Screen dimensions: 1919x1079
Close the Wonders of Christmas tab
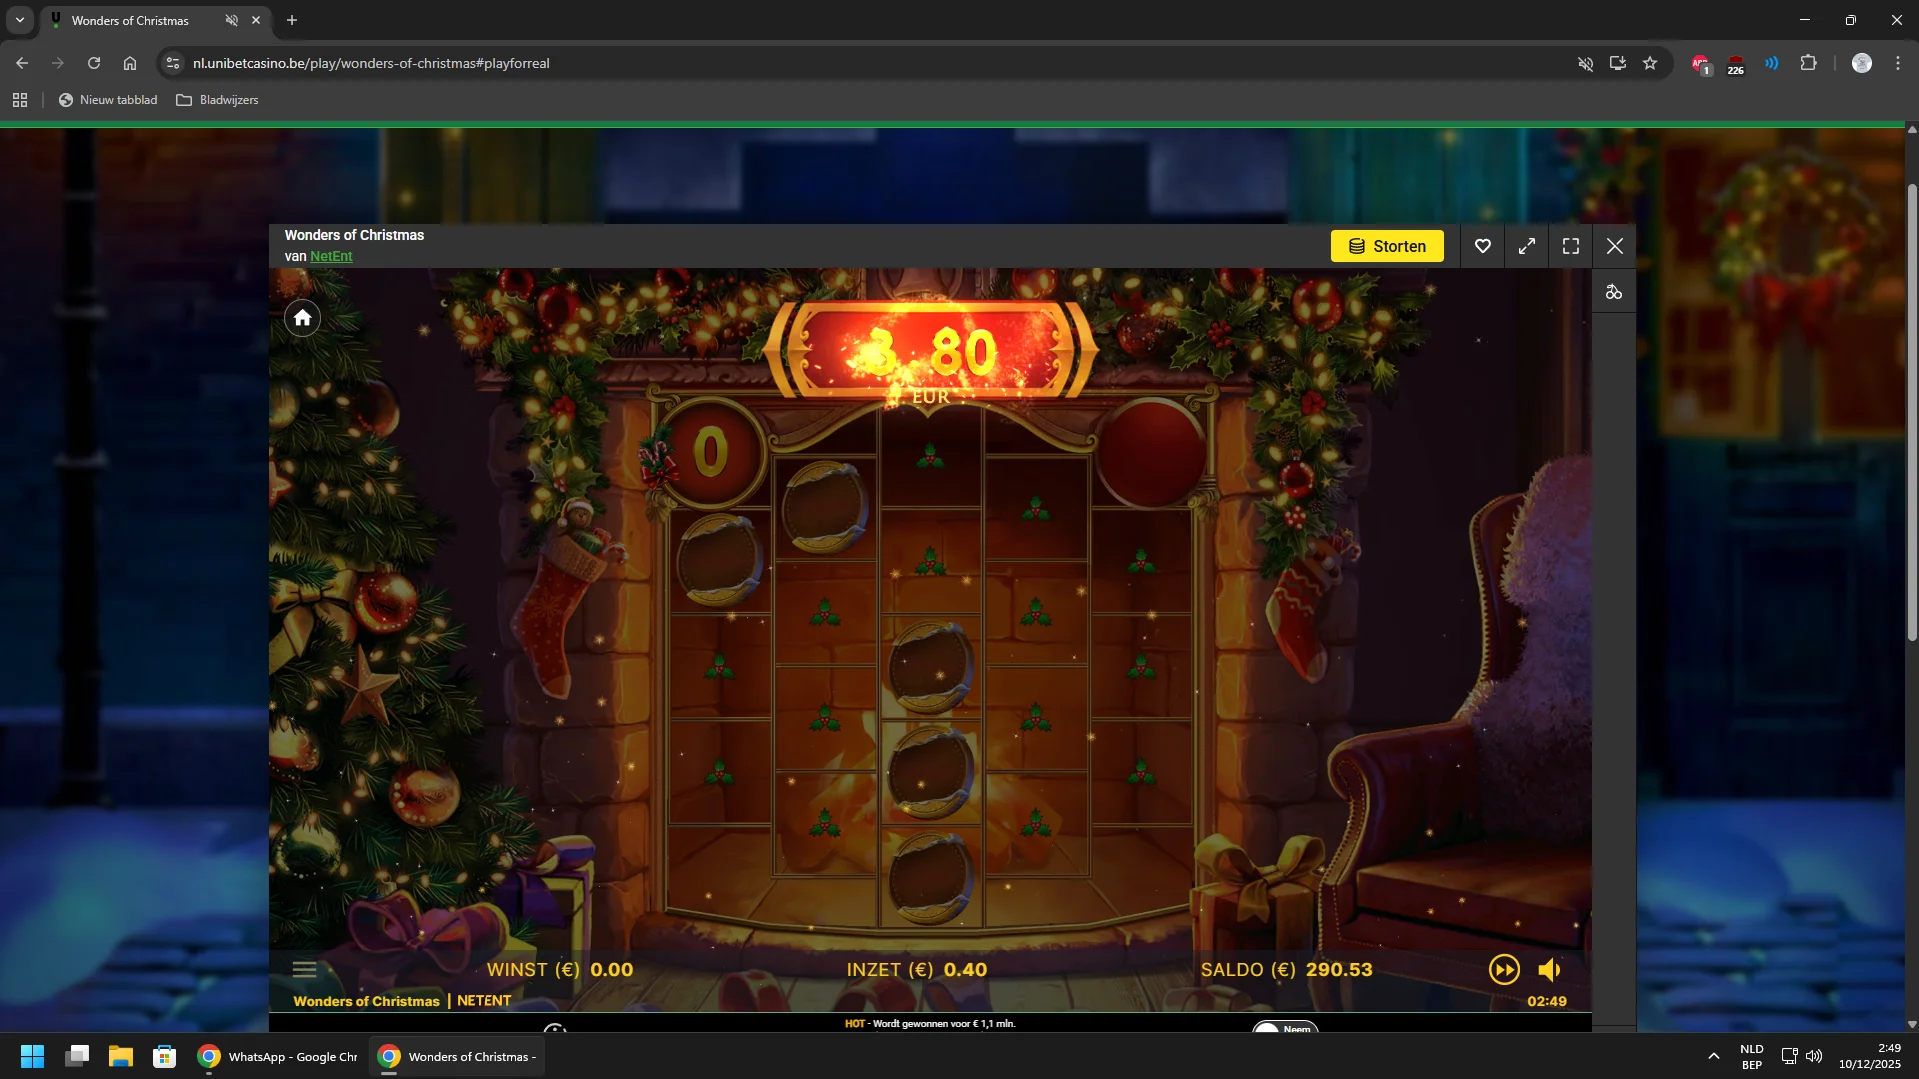pos(256,20)
